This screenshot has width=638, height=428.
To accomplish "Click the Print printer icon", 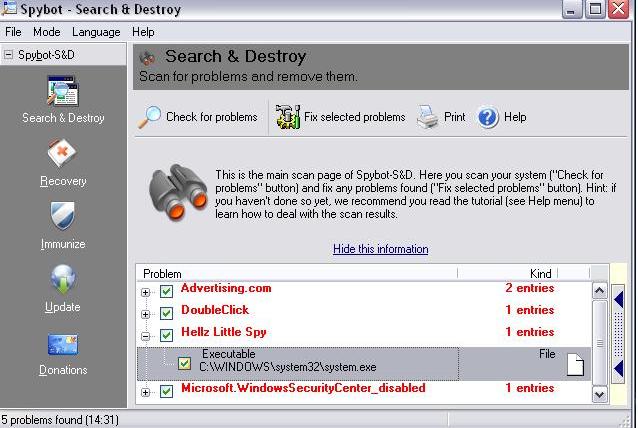I will (x=427, y=117).
